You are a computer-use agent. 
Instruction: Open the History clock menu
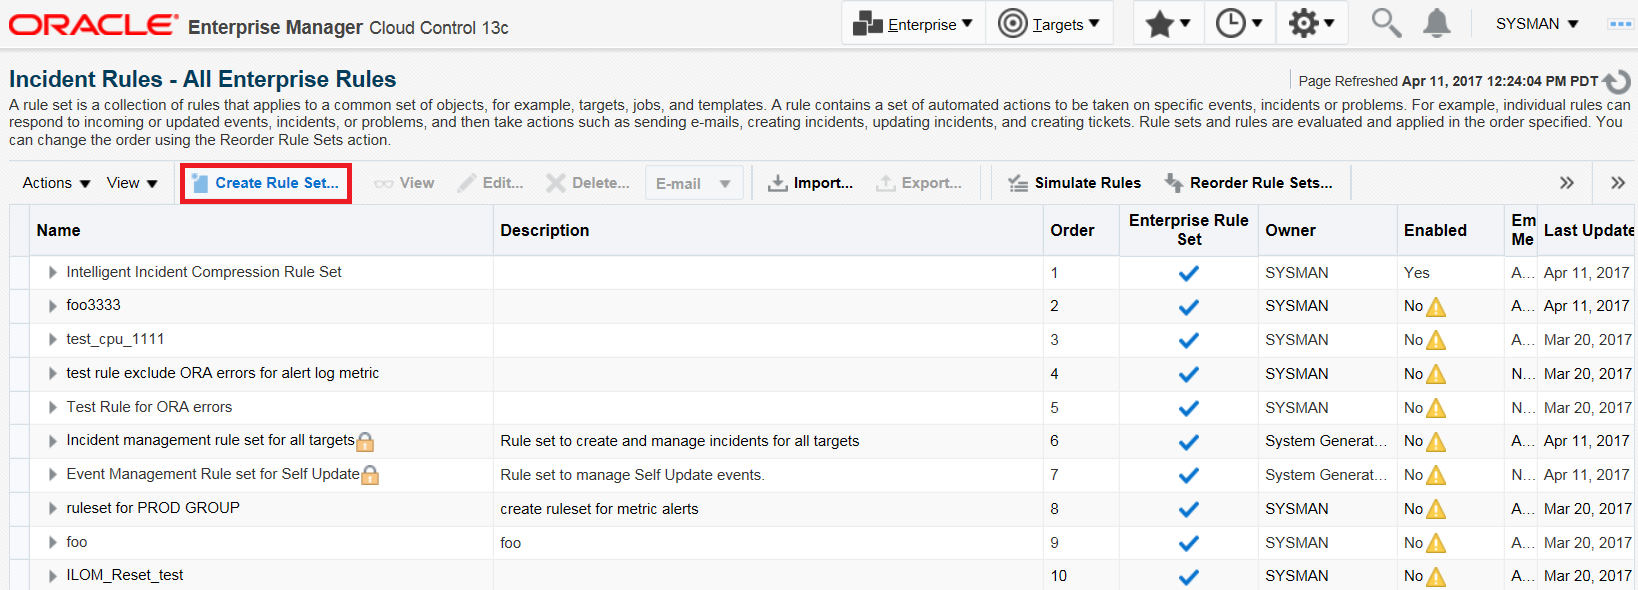pos(1240,23)
